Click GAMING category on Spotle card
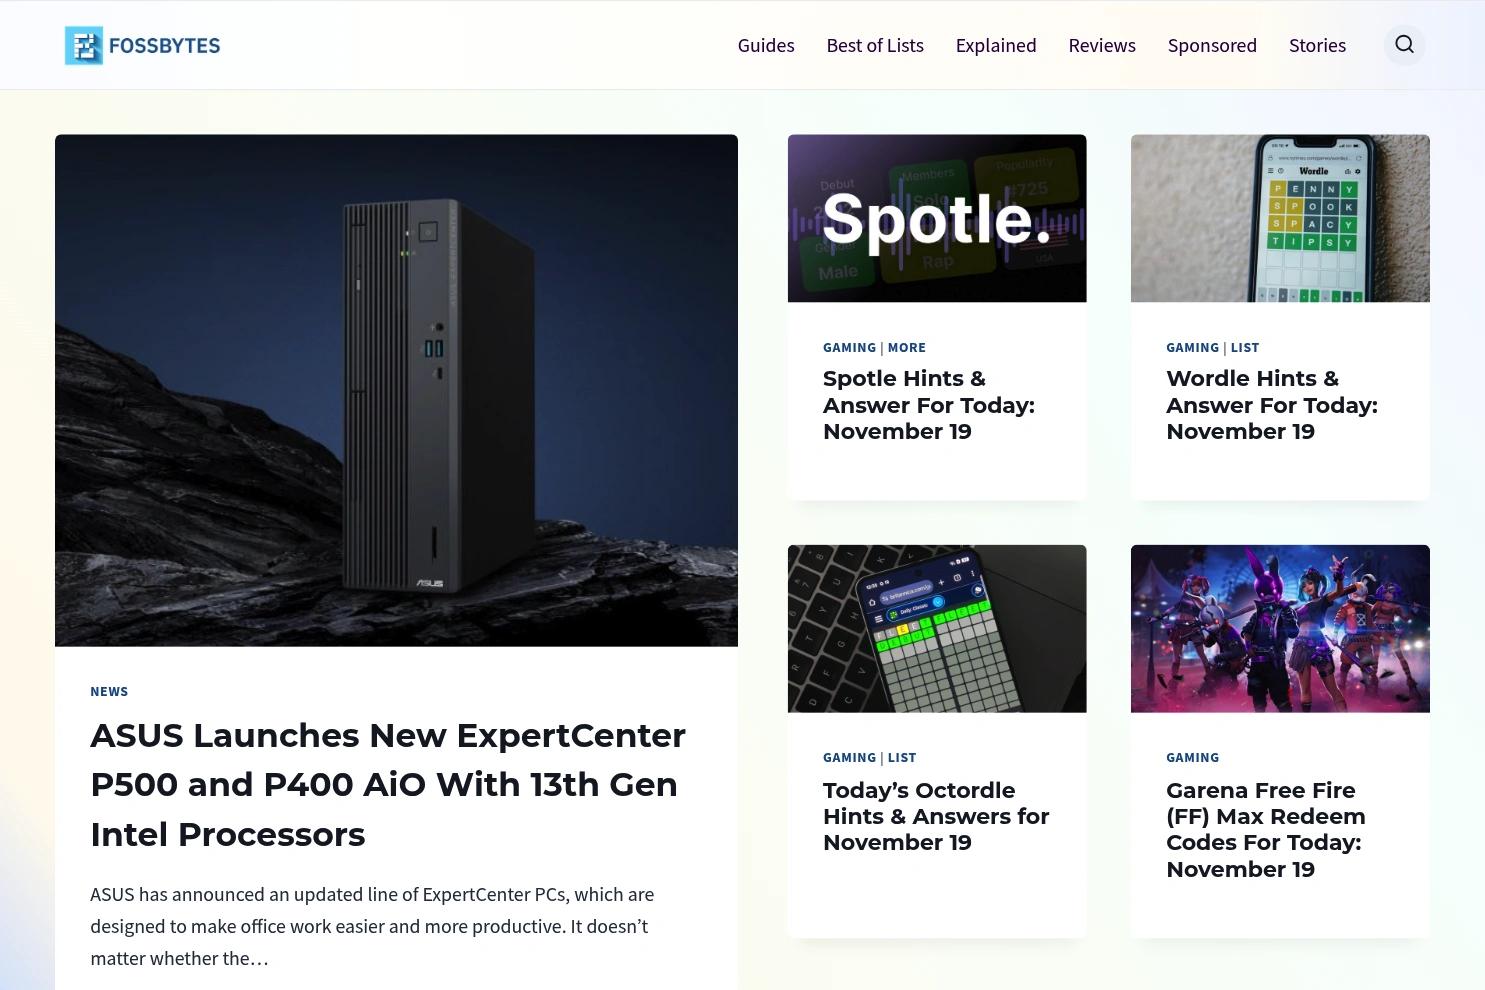 (849, 347)
